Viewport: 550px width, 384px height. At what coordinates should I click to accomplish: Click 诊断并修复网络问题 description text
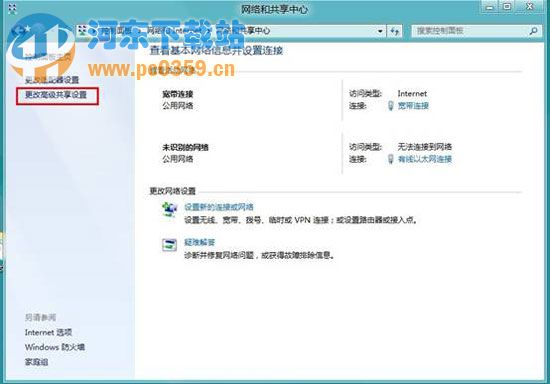coord(259,255)
